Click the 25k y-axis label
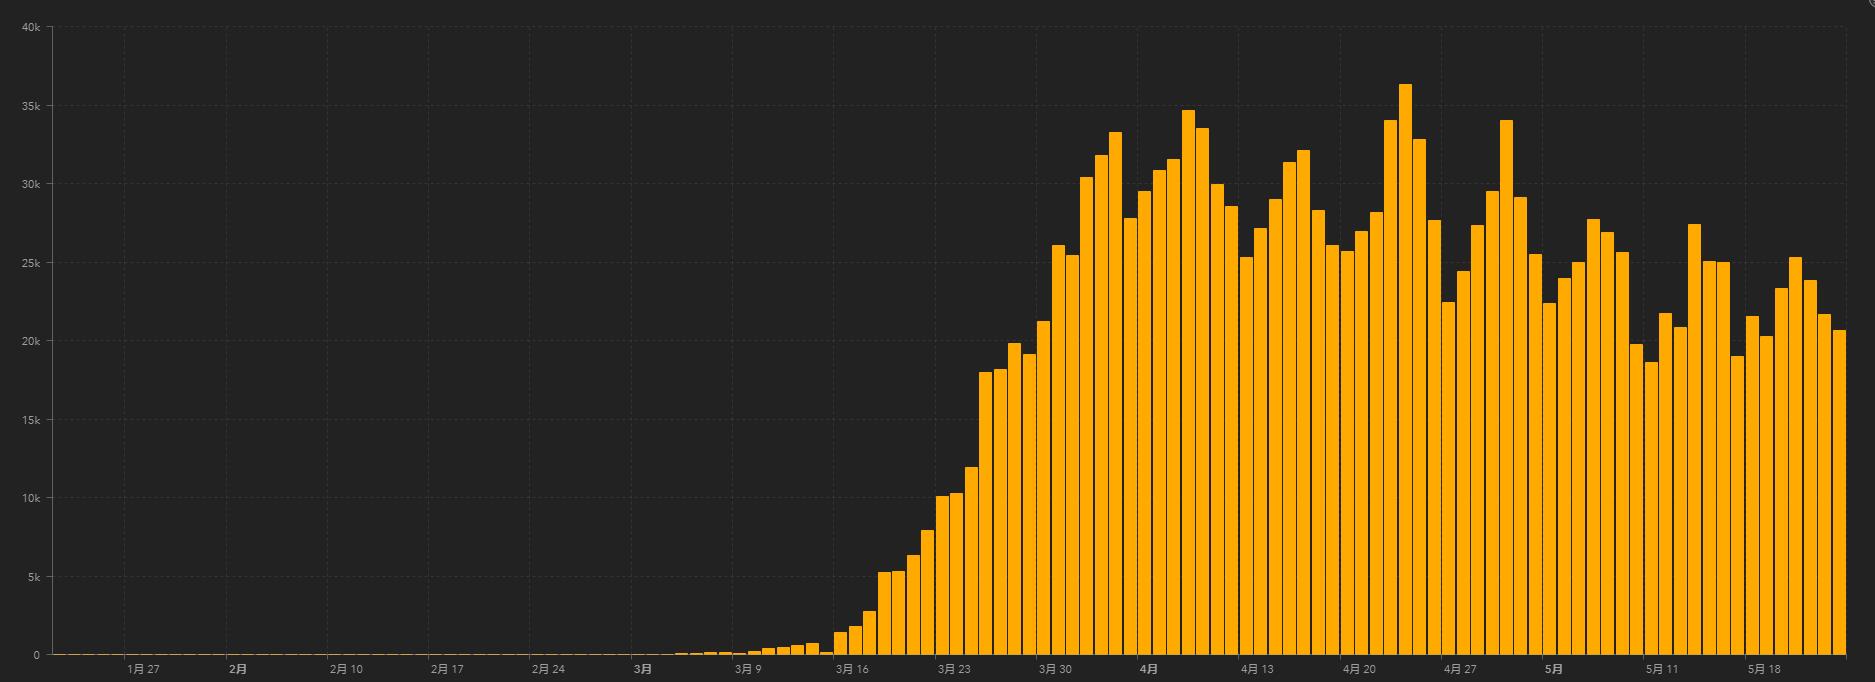This screenshot has width=1875, height=682. click(30, 263)
